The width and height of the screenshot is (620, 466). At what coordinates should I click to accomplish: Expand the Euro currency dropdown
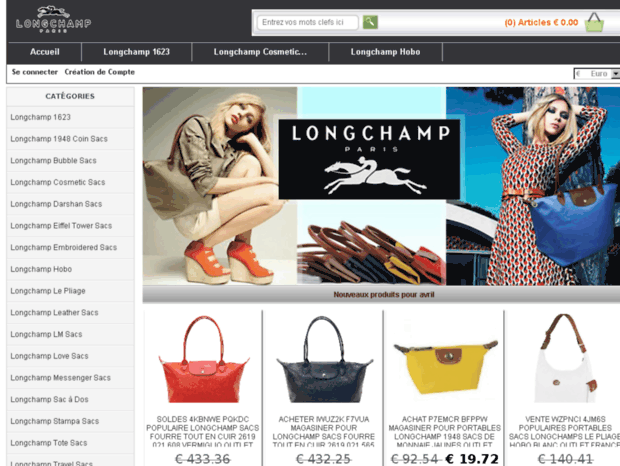coord(597,74)
